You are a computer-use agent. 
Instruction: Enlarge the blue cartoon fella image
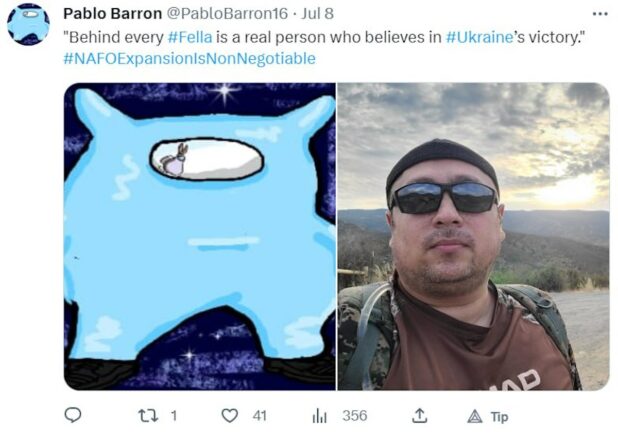(200, 237)
